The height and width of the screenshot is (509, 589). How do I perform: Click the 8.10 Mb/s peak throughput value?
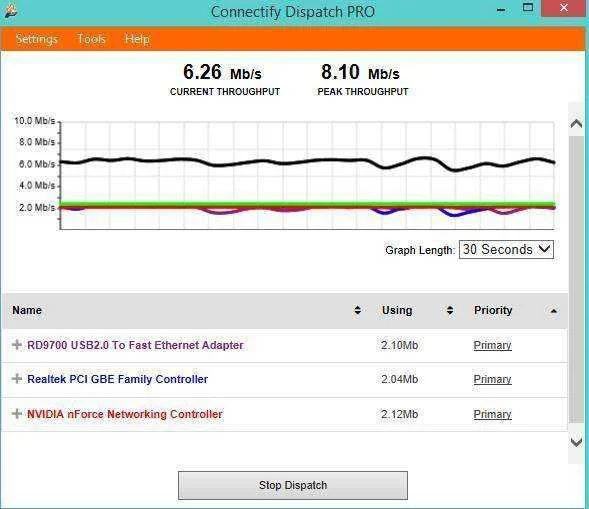[x=360, y=72]
